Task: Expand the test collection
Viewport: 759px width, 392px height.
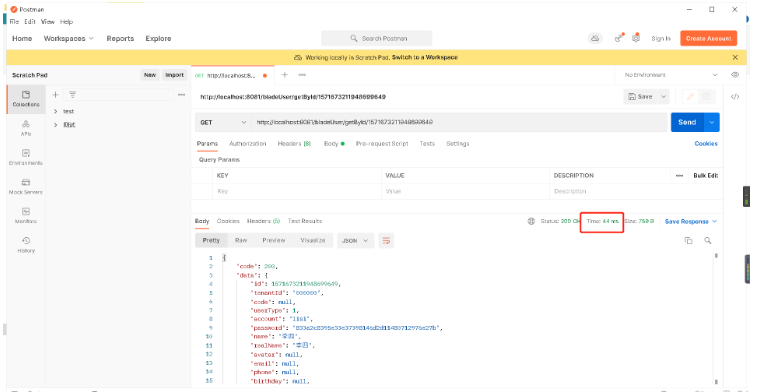Action: point(56,111)
